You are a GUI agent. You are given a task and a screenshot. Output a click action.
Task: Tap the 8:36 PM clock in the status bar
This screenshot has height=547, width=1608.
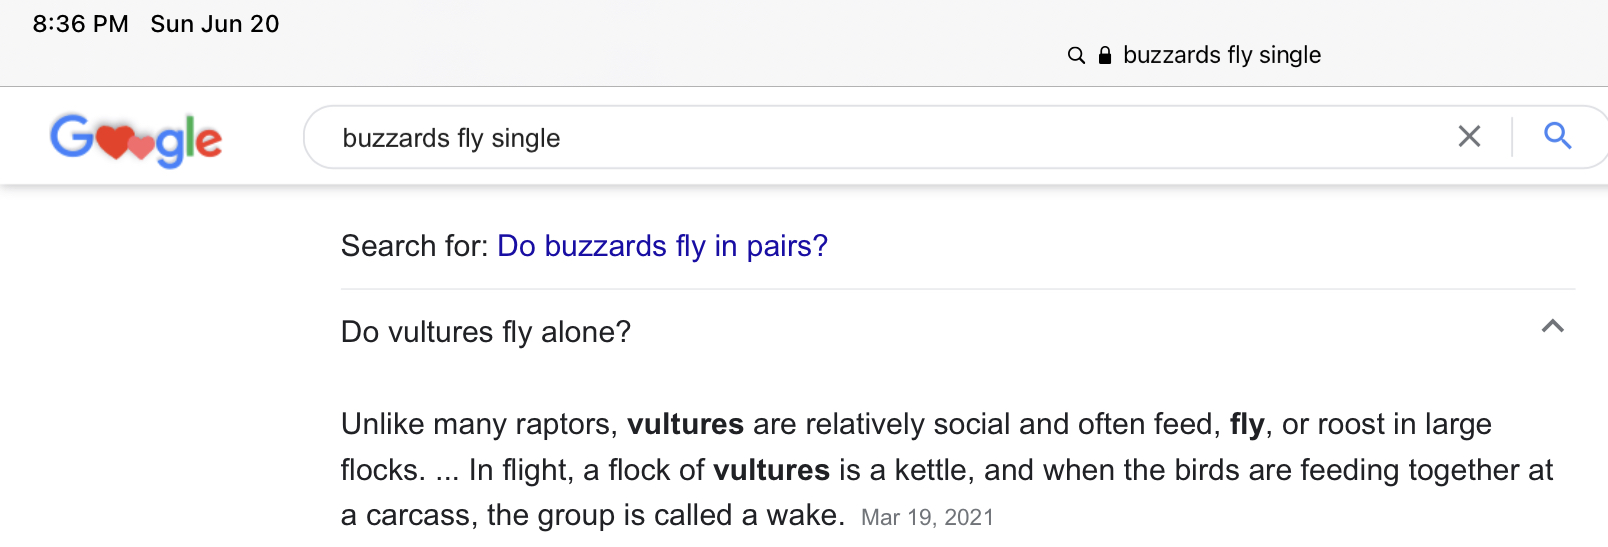coord(80,24)
